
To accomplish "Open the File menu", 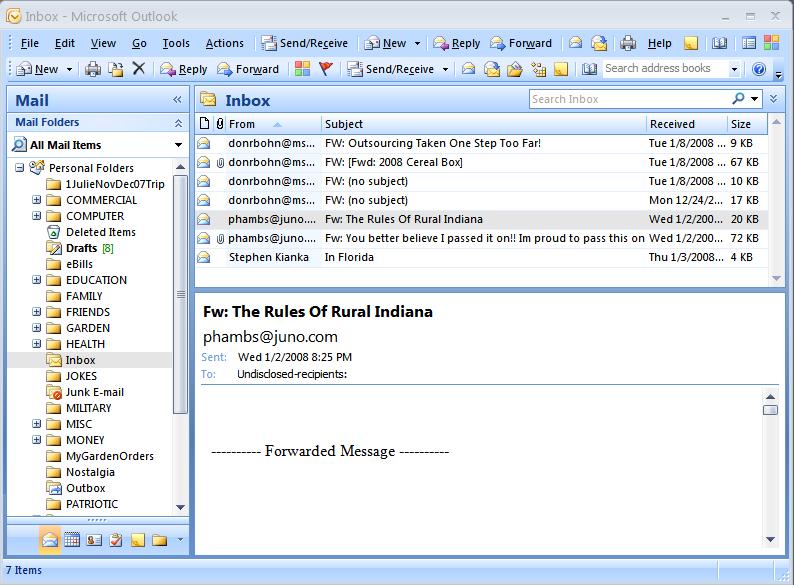I will coord(29,44).
